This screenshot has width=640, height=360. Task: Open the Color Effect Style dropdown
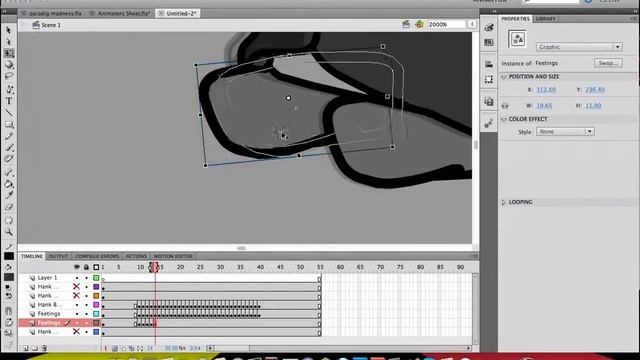pyautogui.click(x=565, y=131)
